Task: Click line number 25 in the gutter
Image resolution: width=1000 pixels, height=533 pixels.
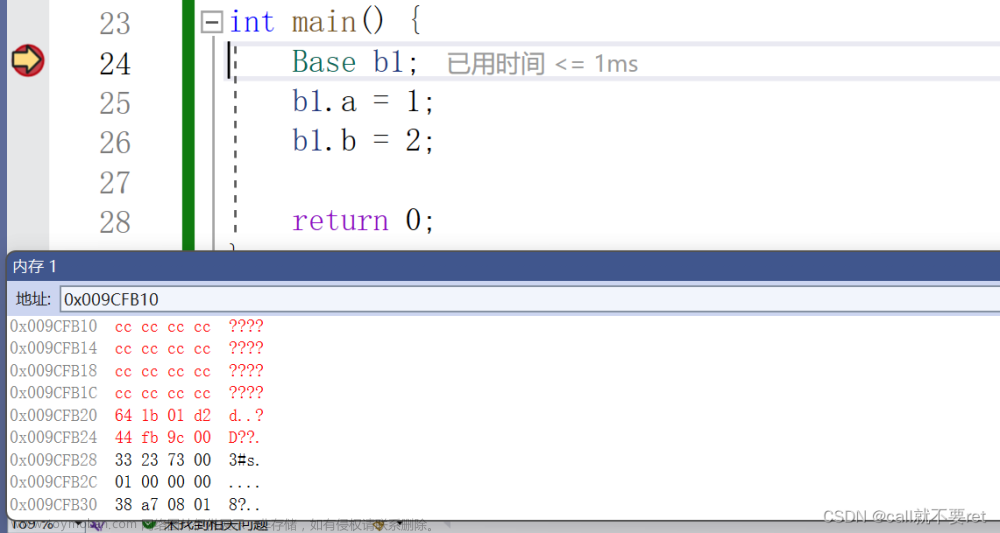Action: [x=115, y=103]
